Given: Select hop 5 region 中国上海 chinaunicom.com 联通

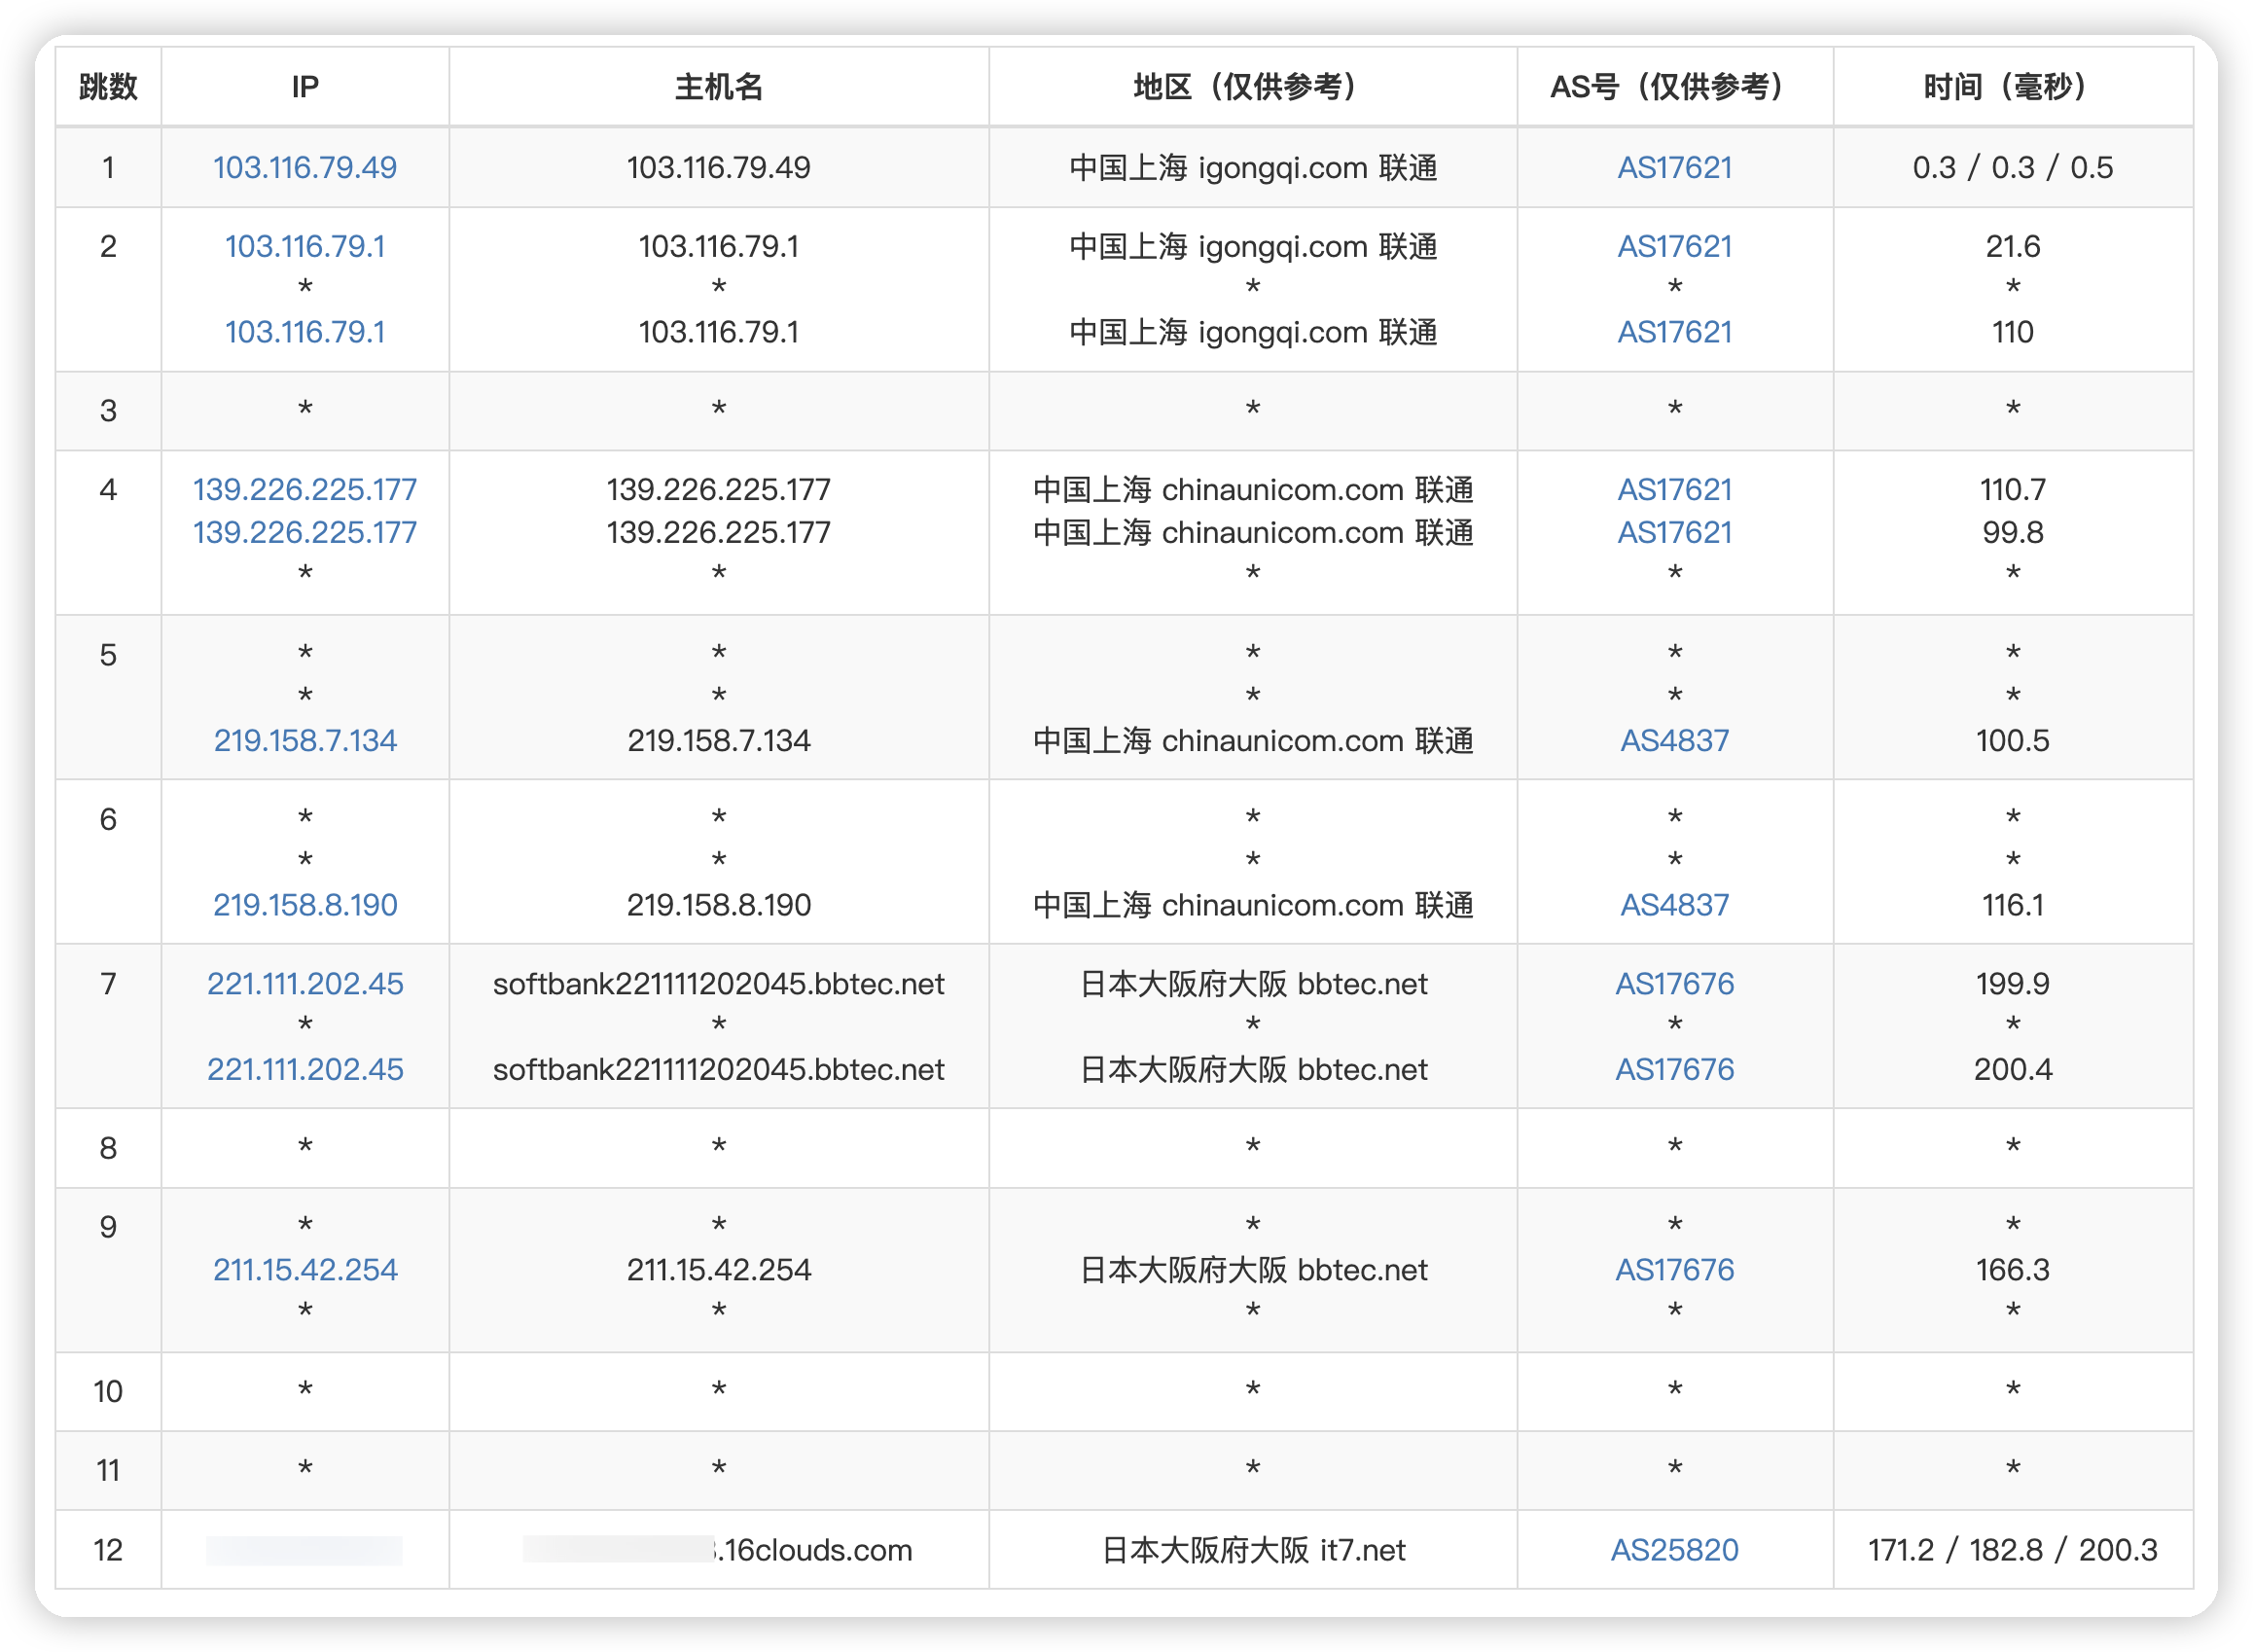Looking at the screenshot, I should 1252,740.
